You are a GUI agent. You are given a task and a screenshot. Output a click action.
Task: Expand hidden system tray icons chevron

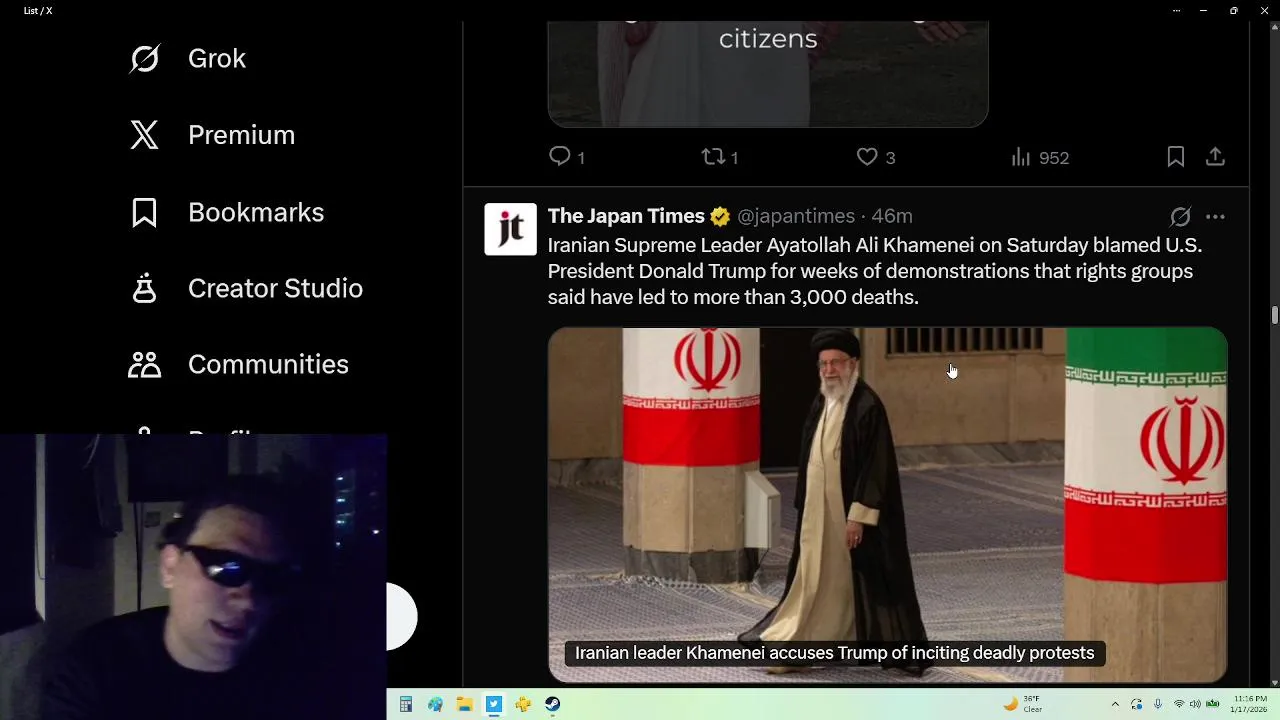[x=1115, y=704]
